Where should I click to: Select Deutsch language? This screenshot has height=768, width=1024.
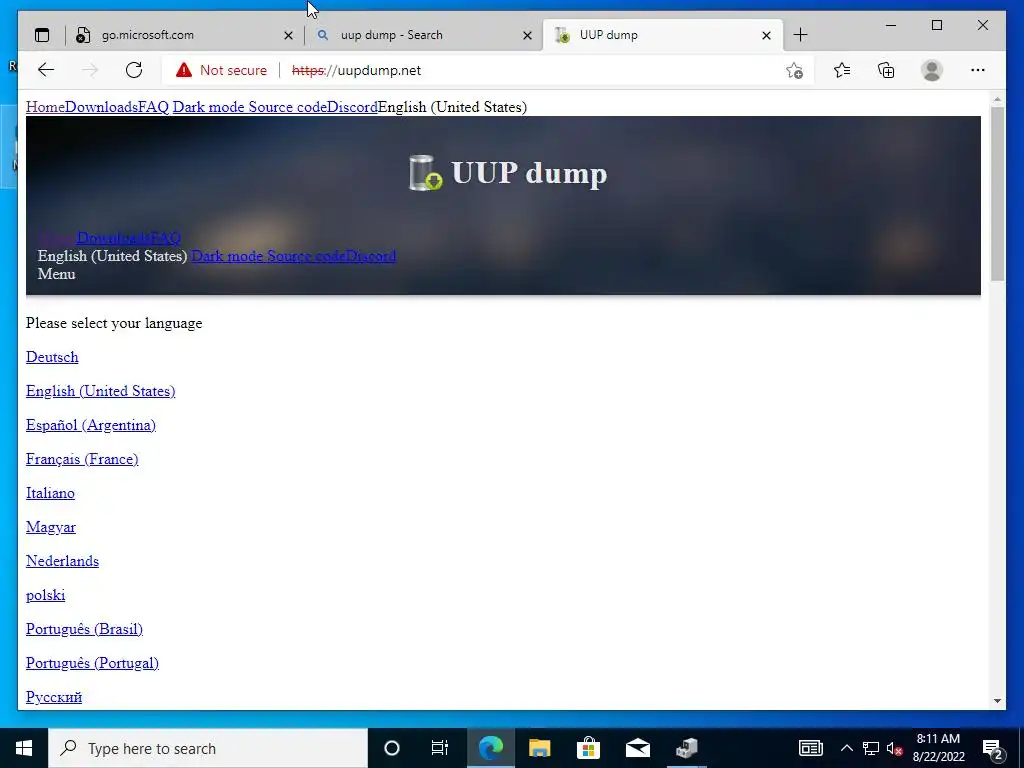point(52,357)
